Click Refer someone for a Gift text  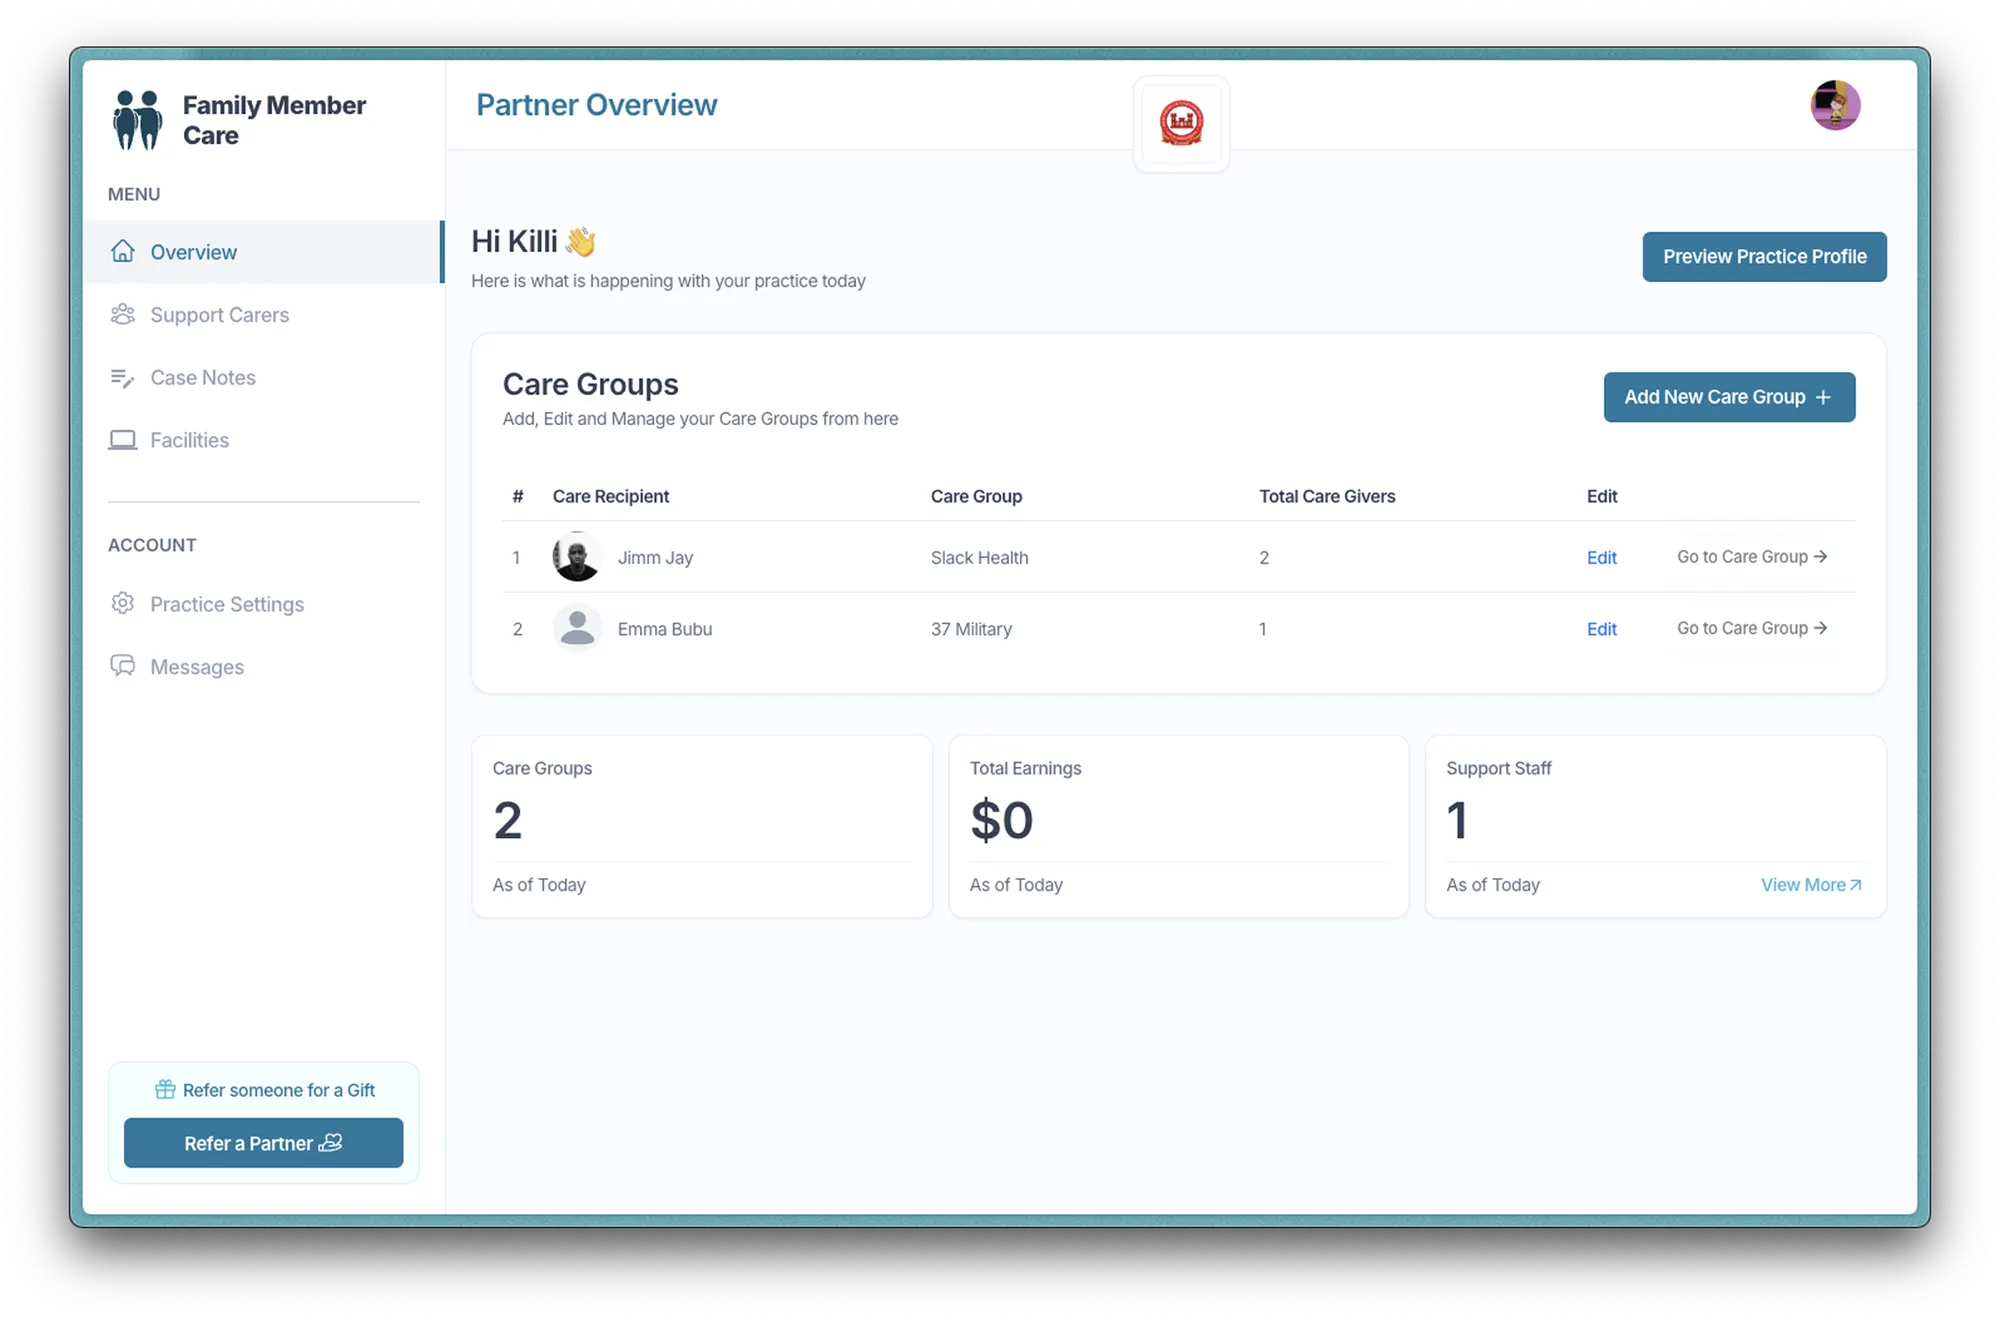[x=279, y=1090]
